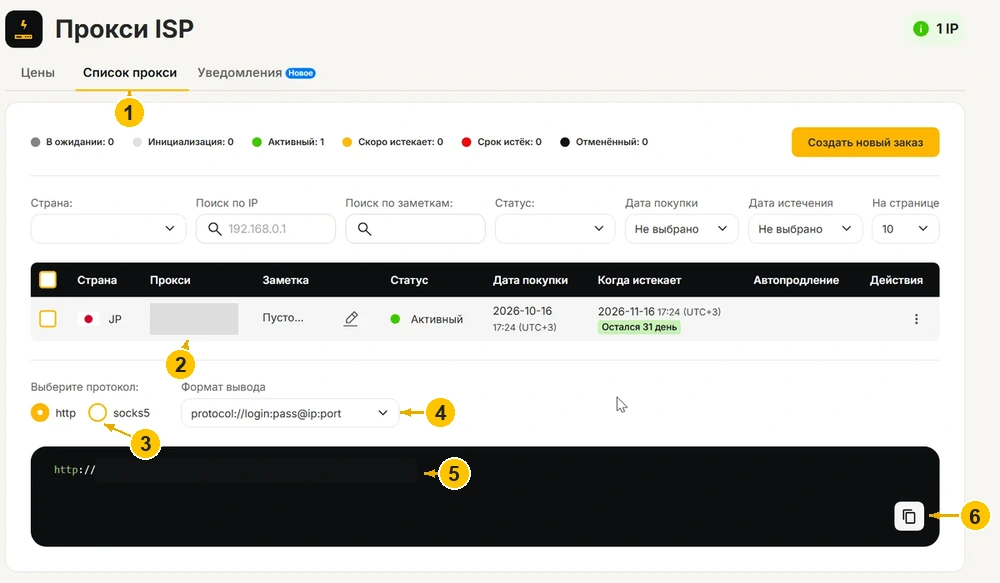The height and width of the screenshot is (583, 1000).
Task: Click the Действия column header
Action: 897,280
